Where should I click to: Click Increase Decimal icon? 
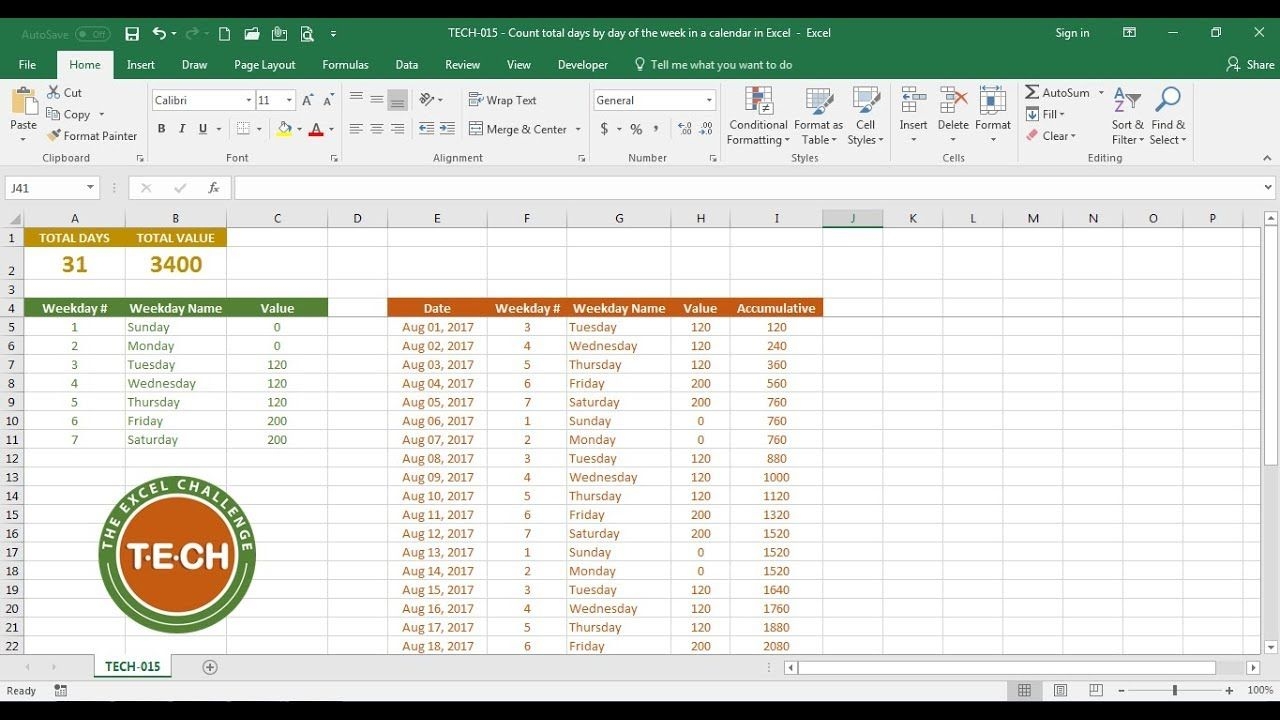point(685,129)
